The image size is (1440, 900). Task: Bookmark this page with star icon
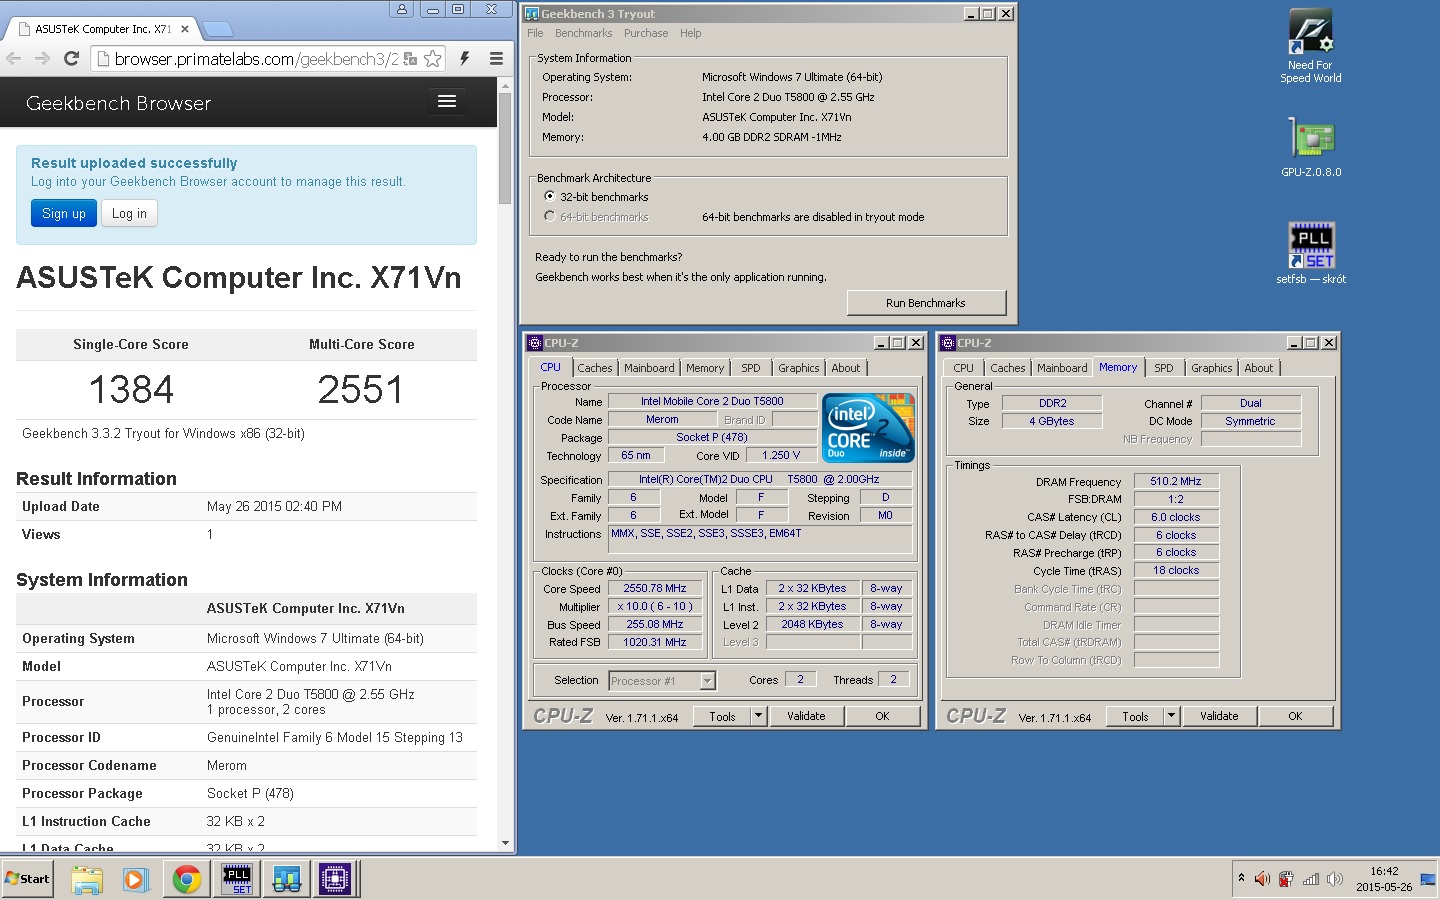click(432, 59)
